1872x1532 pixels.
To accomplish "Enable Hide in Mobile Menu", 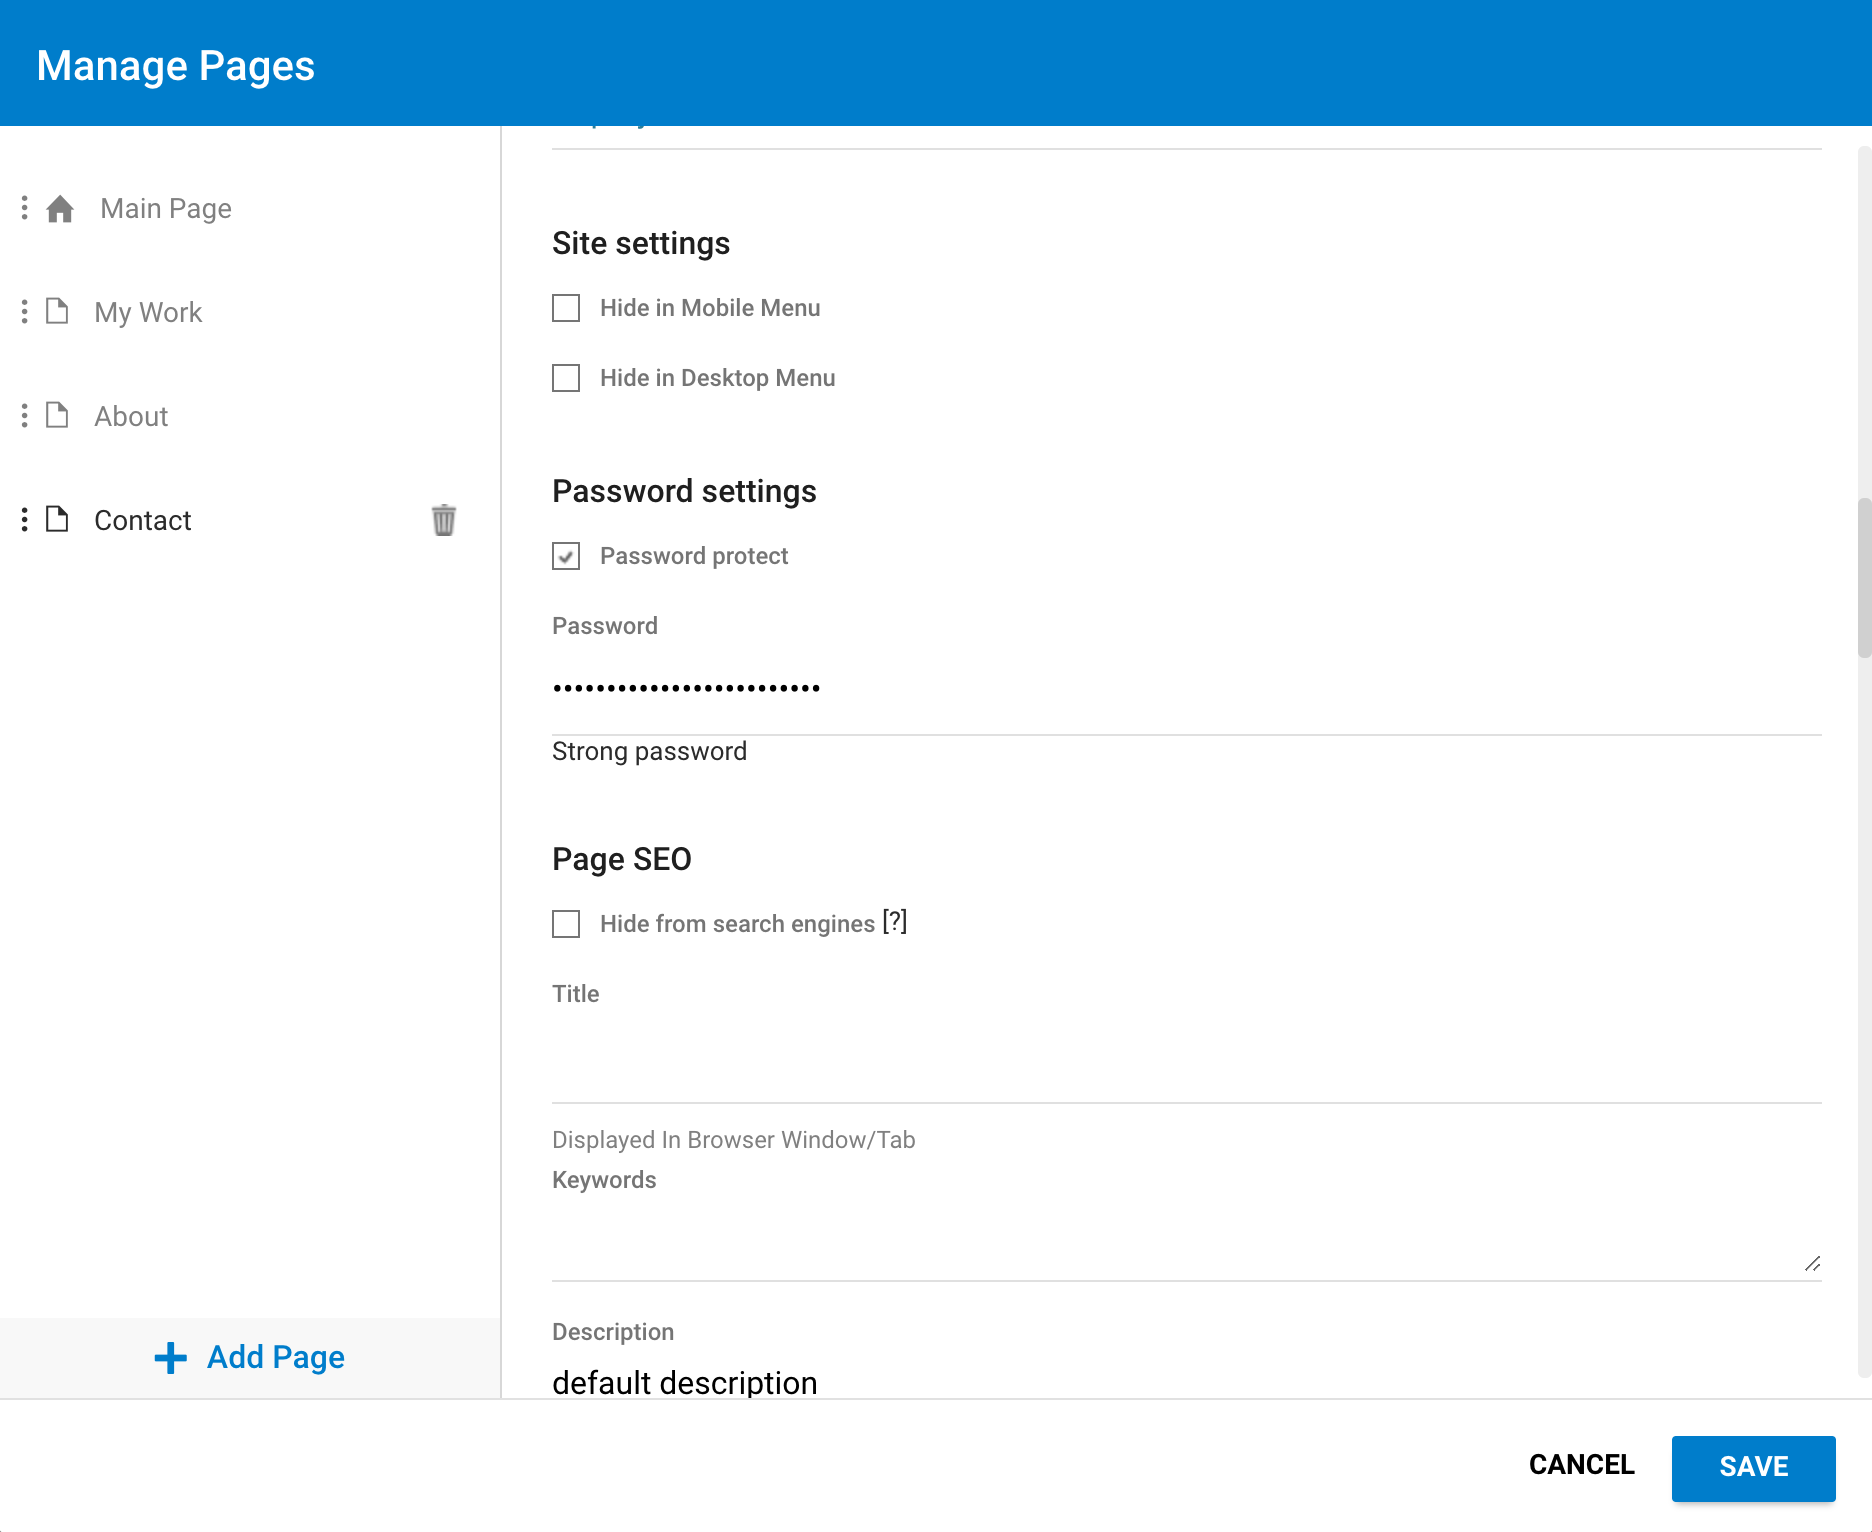I will tap(565, 309).
